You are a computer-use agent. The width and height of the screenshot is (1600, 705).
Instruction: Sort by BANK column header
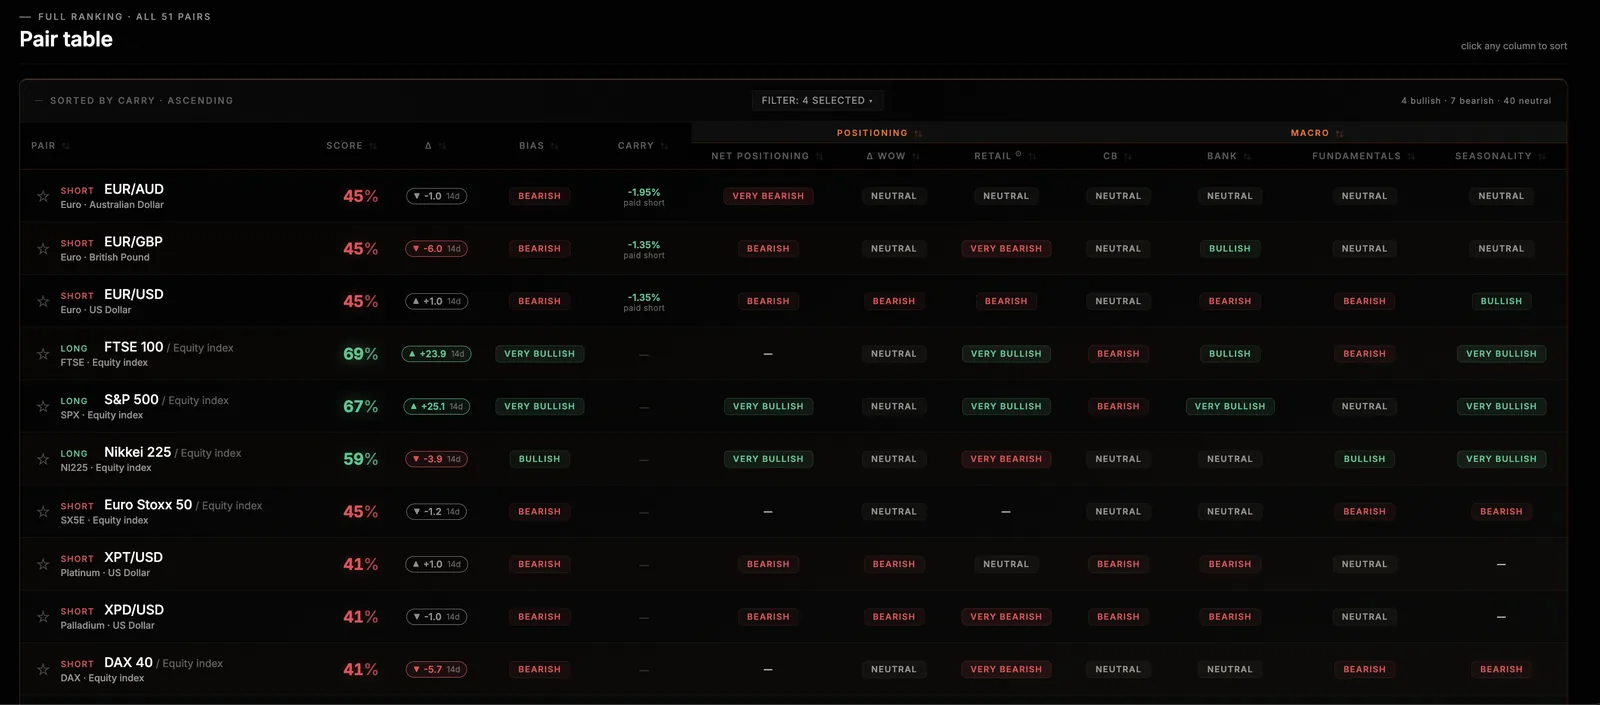pos(1229,156)
